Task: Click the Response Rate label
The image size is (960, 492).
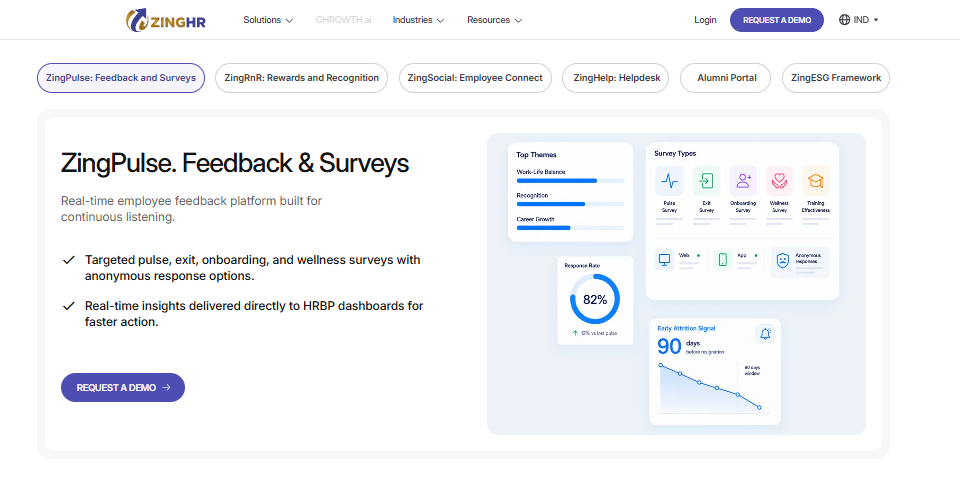Action: tap(582, 266)
